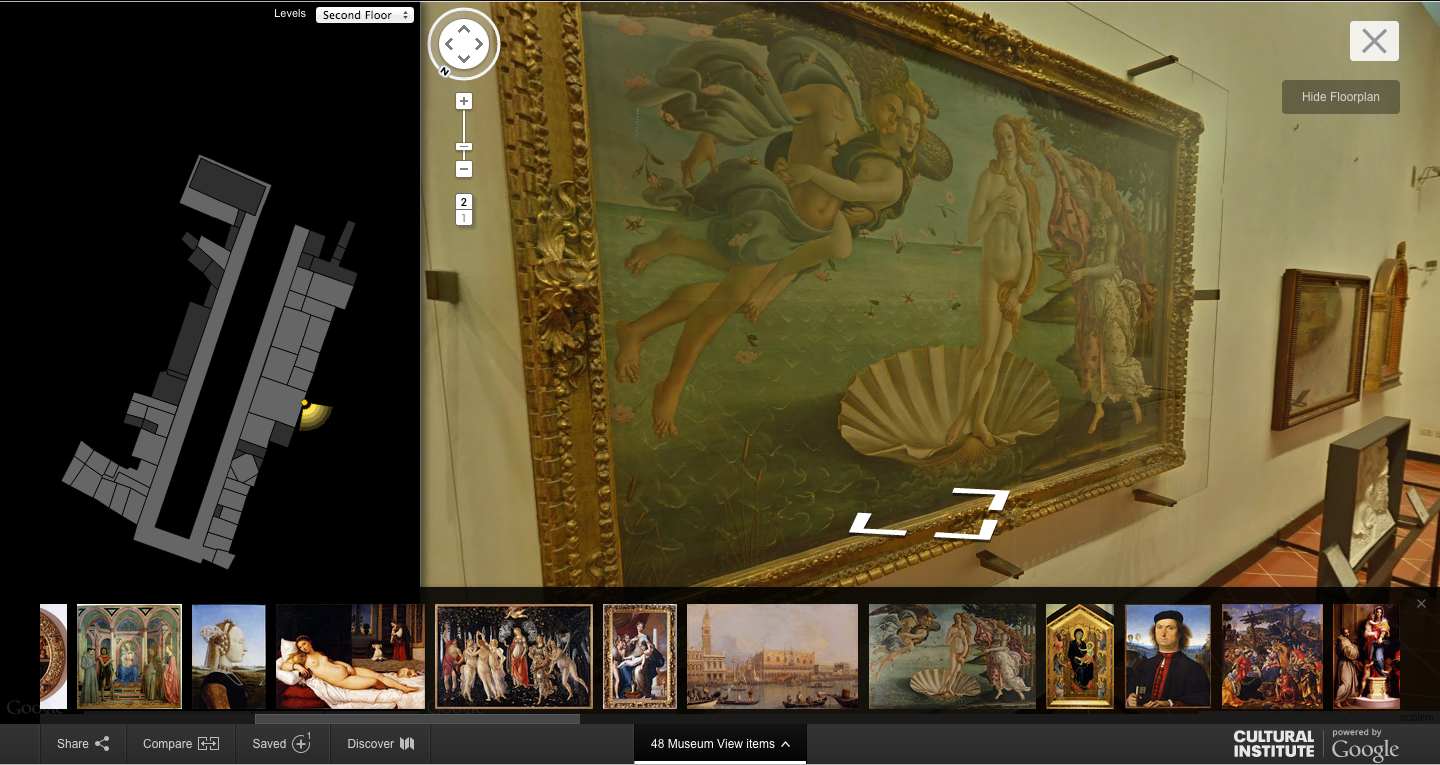
Task: Click the compass north N marker
Action: point(444,71)
